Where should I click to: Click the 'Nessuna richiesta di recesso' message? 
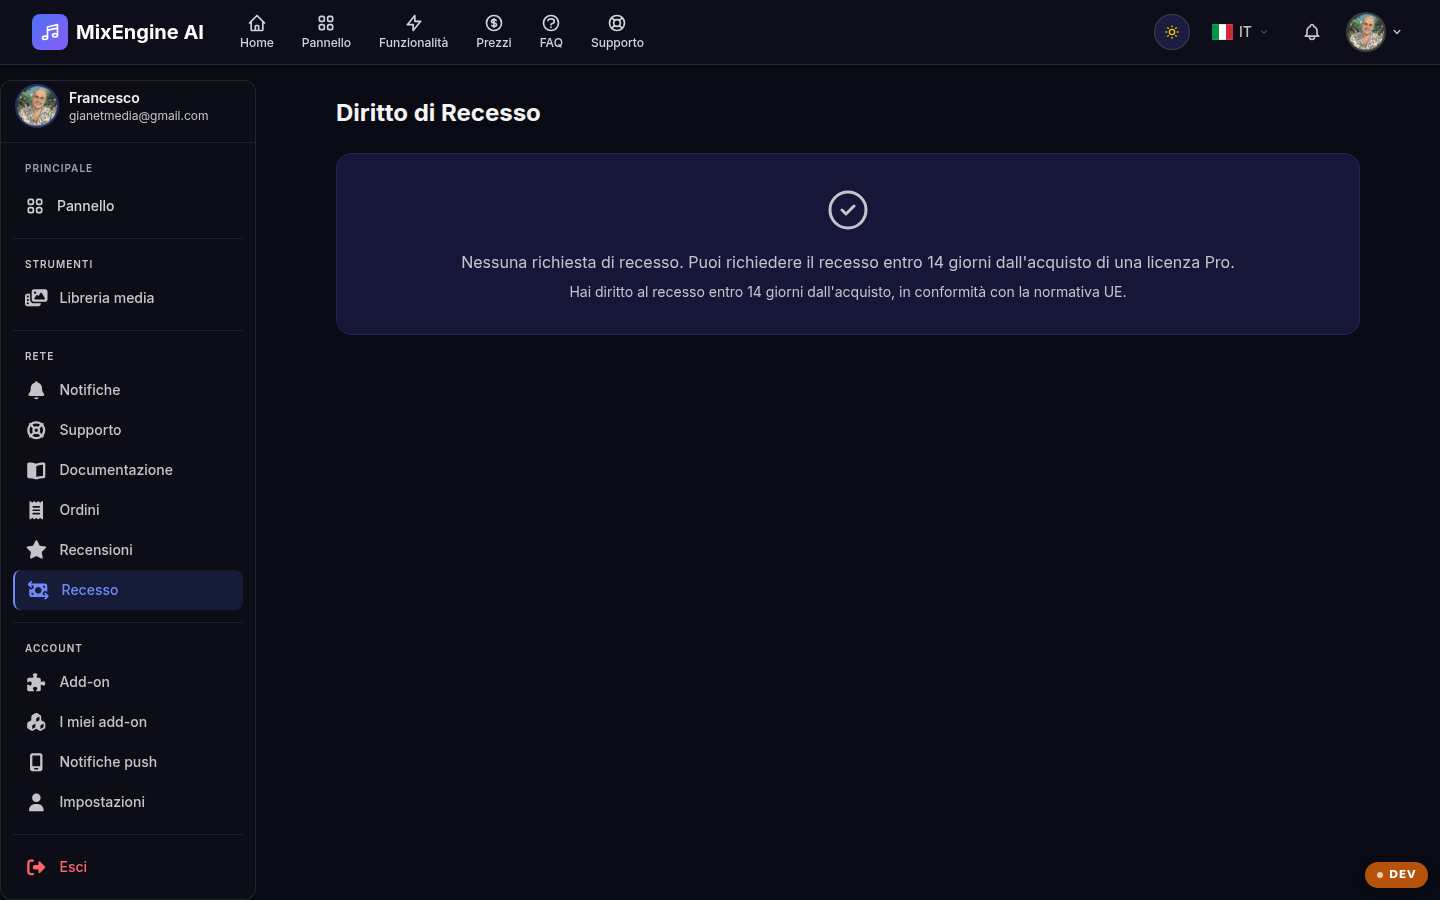[x=848, y=262]
